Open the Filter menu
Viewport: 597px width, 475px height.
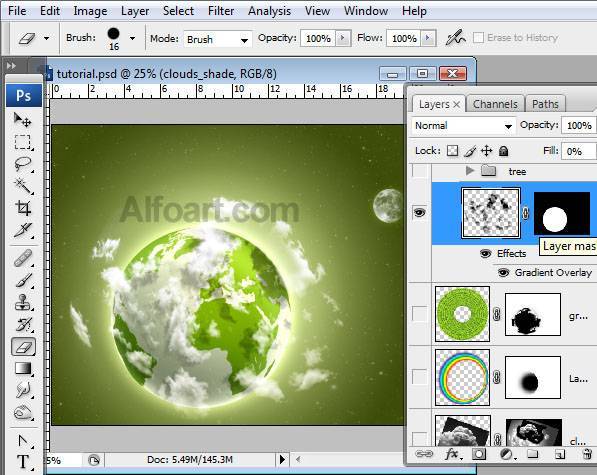pos(221,11)
